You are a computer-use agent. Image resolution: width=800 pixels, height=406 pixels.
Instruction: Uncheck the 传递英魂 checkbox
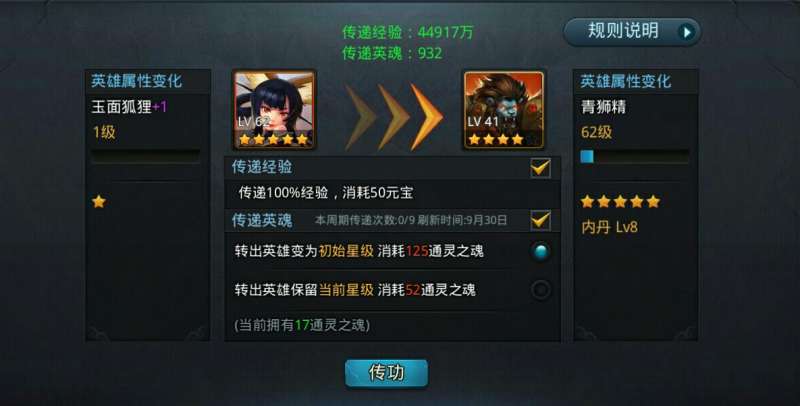(x=540, y=220)
